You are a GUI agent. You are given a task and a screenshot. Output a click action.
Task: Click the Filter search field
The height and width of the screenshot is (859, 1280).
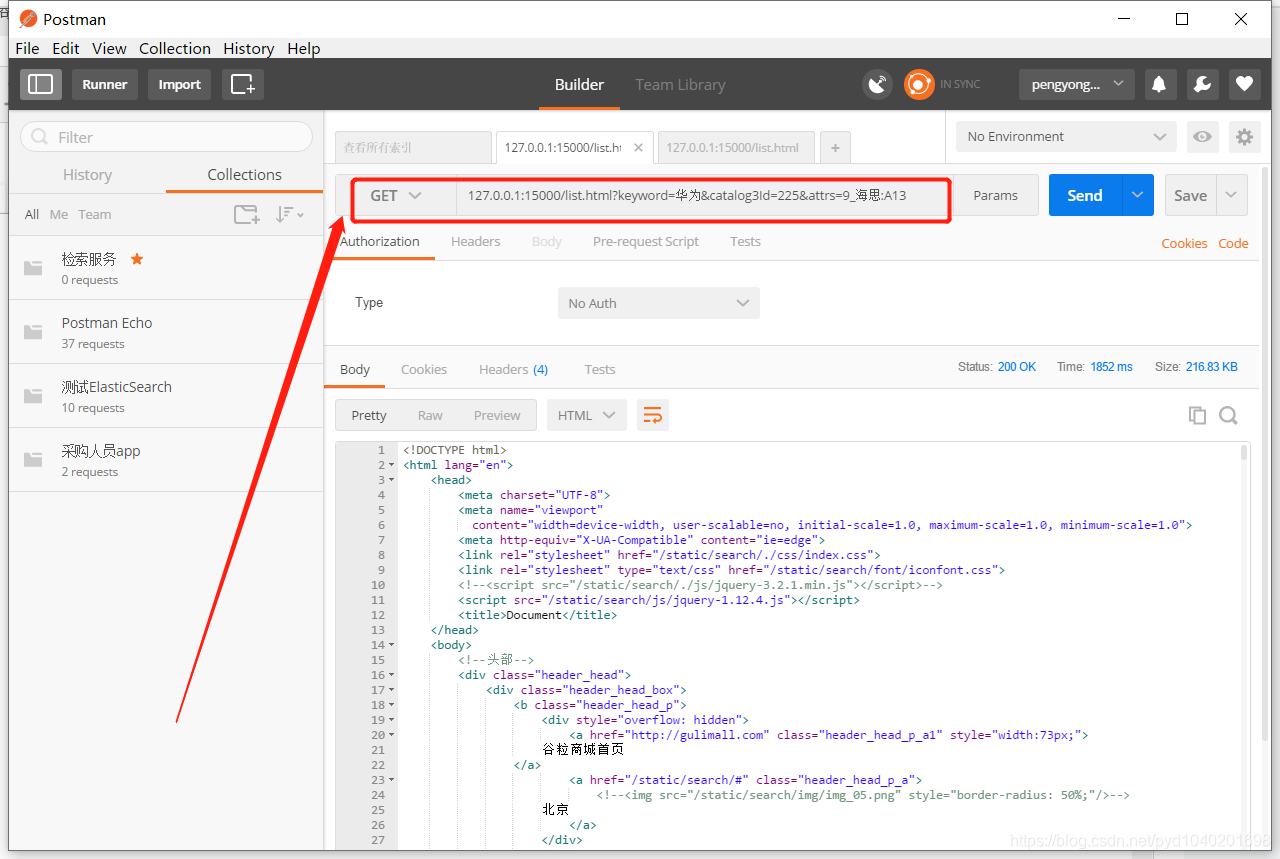pos(167,137)
